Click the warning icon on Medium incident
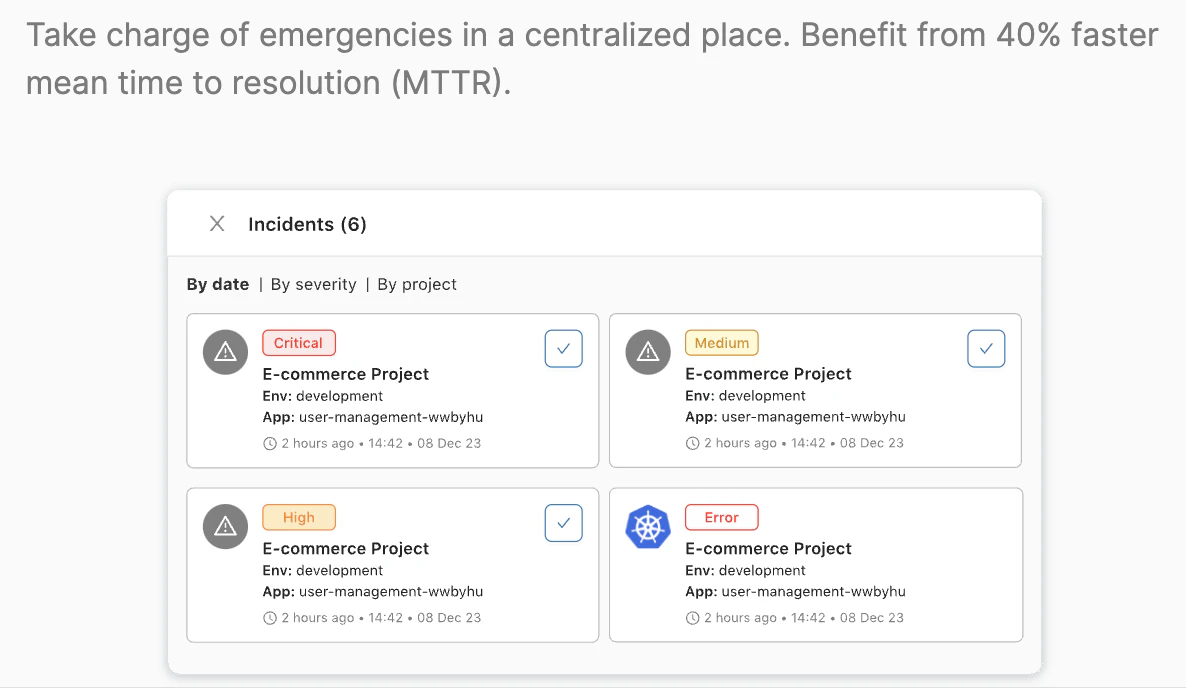The height and width of the screenshot is (688, 1186). click(648, 352)
